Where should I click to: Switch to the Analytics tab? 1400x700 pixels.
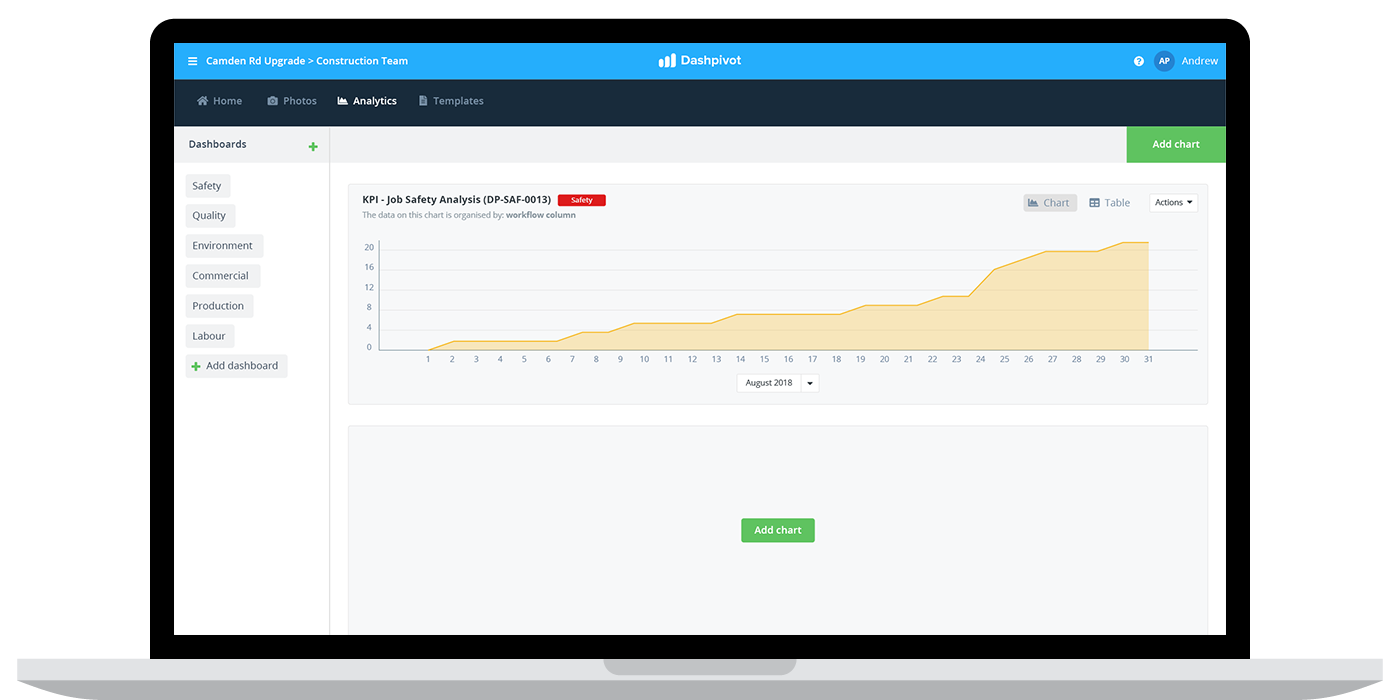coord(367,101)
